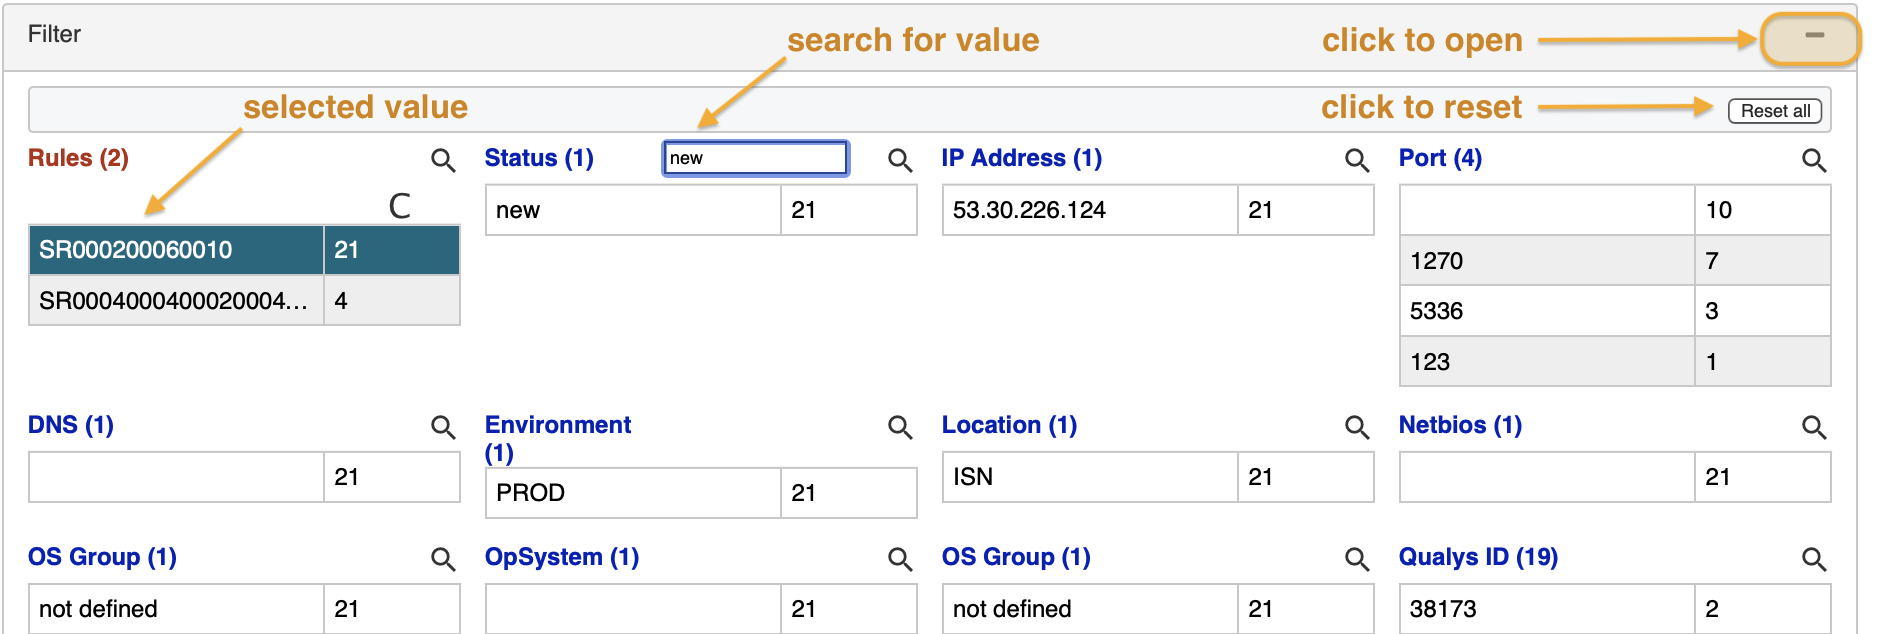Click the Qualys ID search icon
The image size is (1878, 634).
1814,559
